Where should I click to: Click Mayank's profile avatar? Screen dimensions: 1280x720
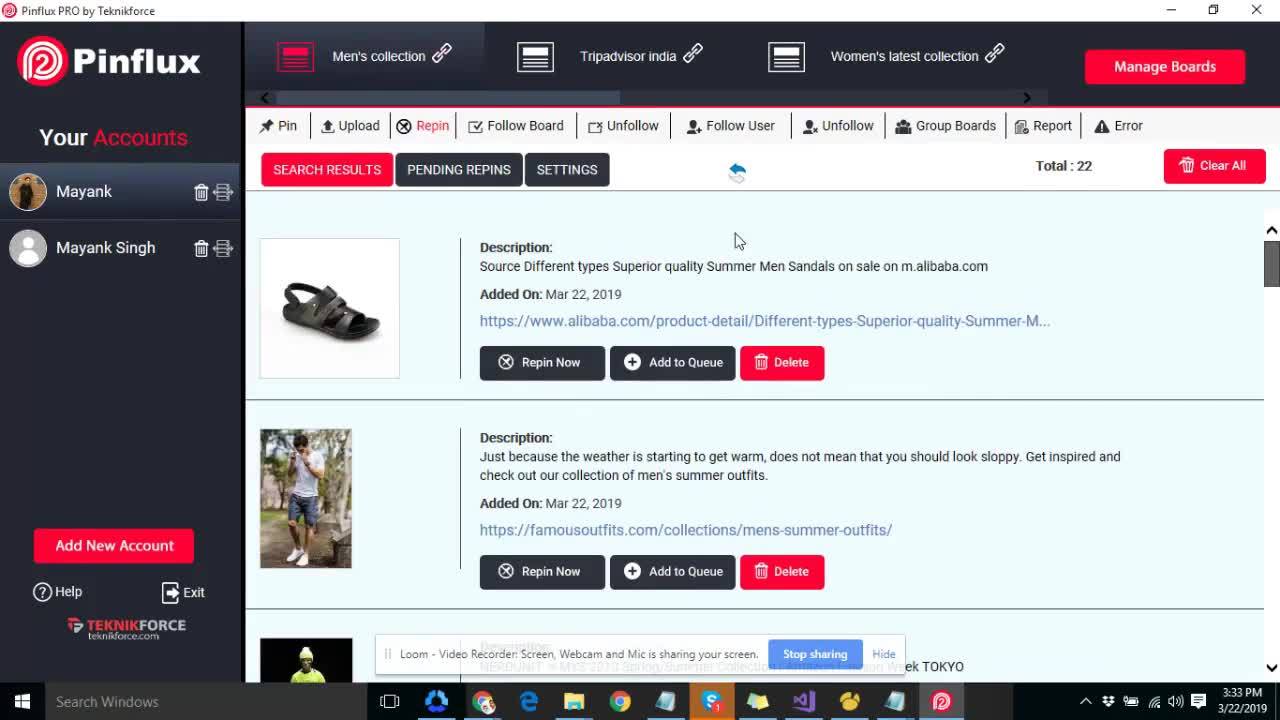click(28, 192)
